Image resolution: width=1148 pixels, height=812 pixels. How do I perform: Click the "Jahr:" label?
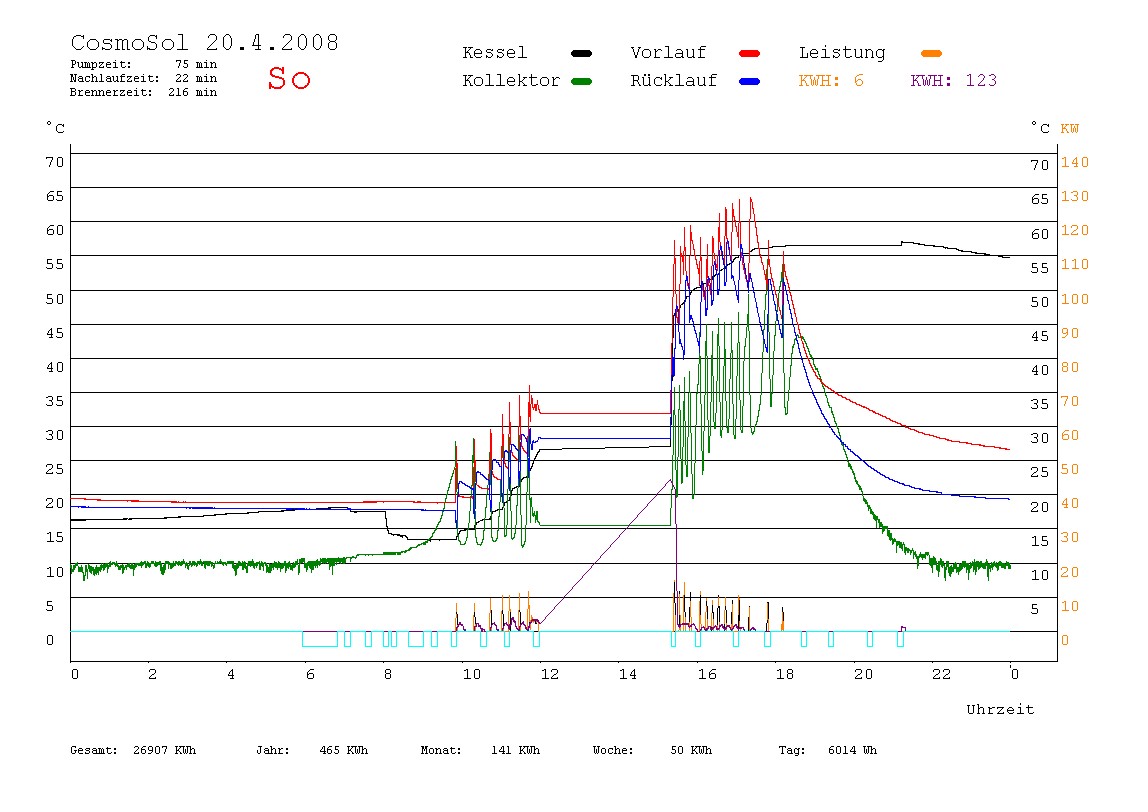(273, 750)
